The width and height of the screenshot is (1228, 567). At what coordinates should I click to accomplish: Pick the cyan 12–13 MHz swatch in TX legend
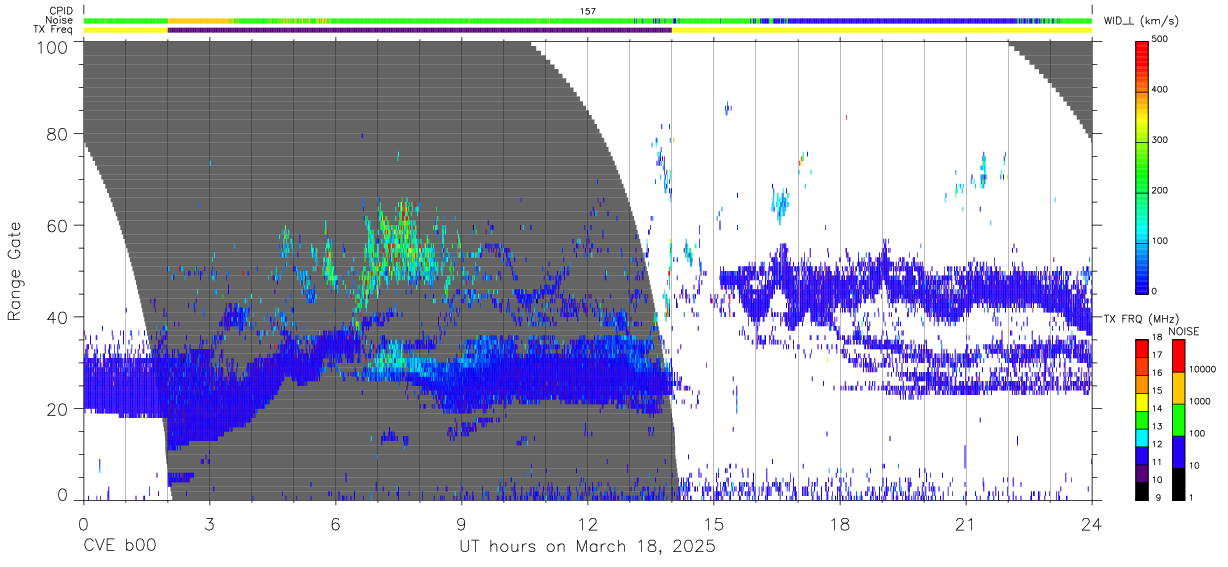1142,437
